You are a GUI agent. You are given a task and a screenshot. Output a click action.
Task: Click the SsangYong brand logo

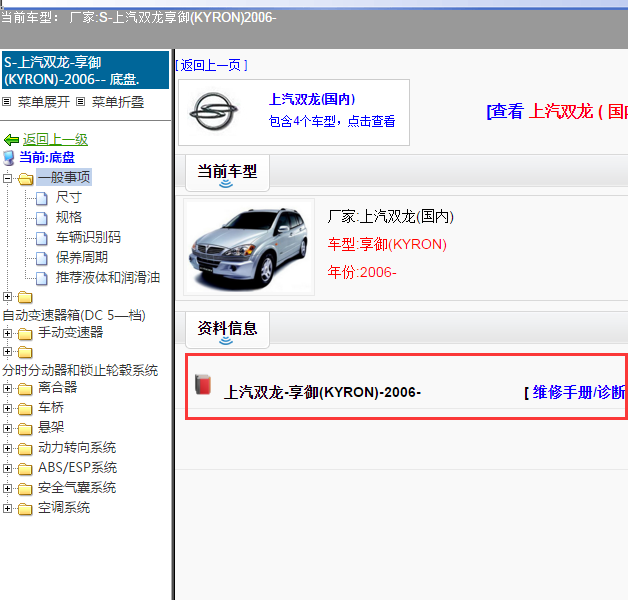(x=213, y=111)
